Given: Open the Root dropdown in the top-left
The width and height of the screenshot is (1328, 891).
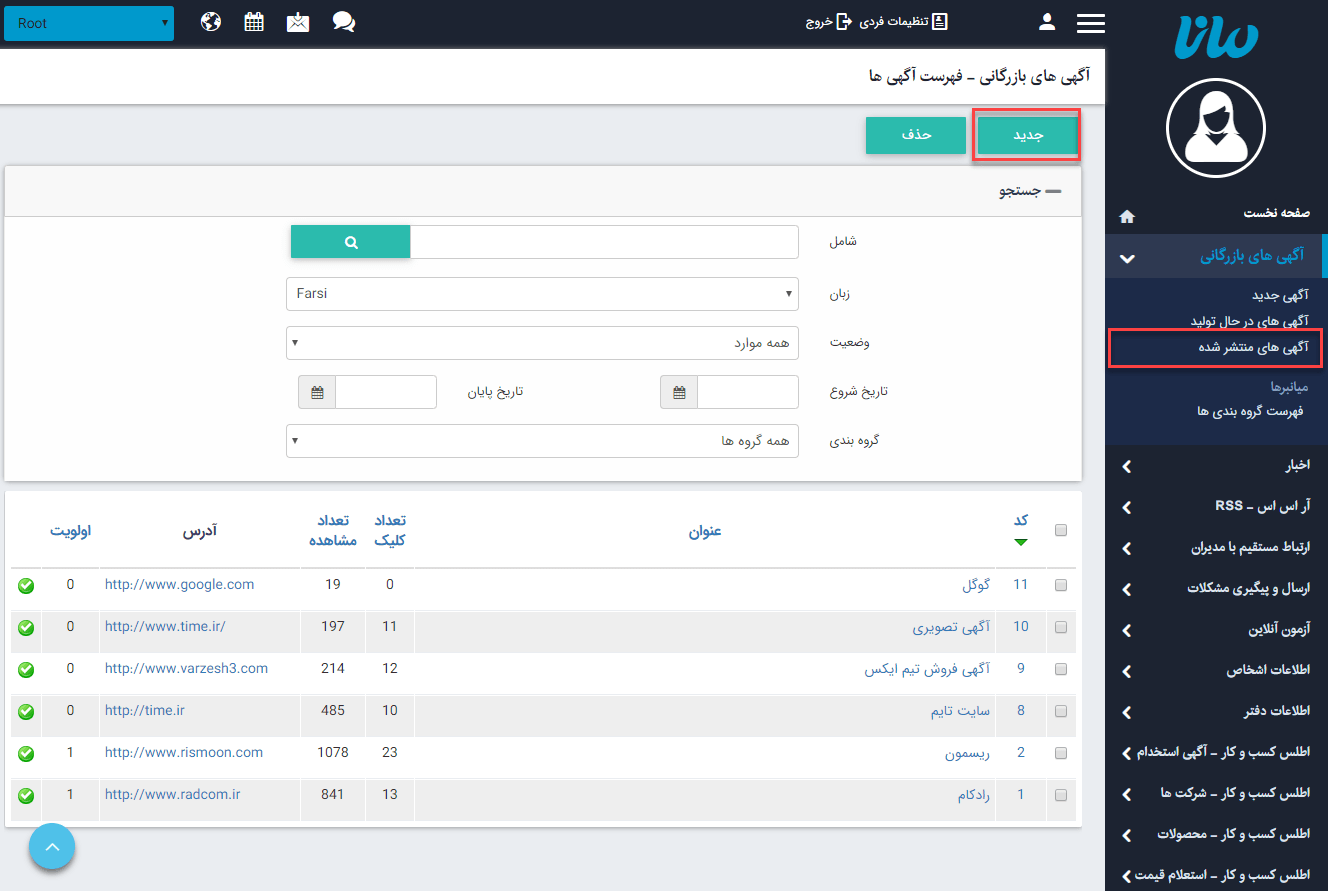Looking at the screenshot, I should (x=88, y=21).
